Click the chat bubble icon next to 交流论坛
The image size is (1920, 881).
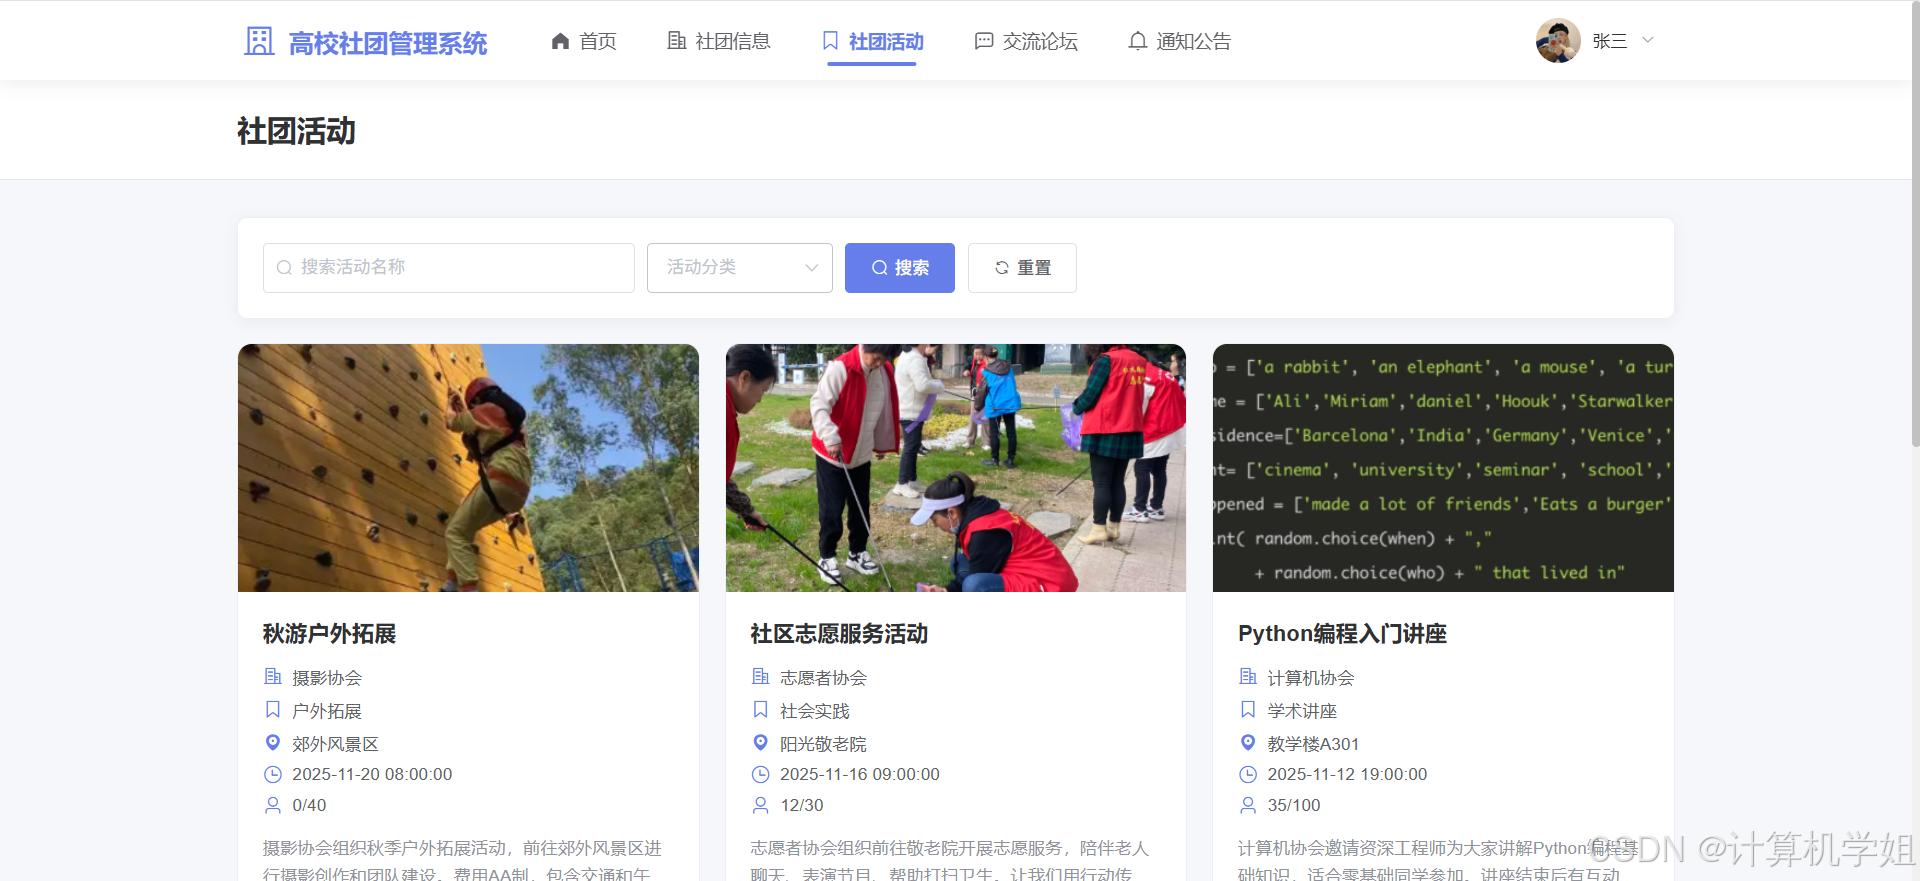(x=984, y=41)
